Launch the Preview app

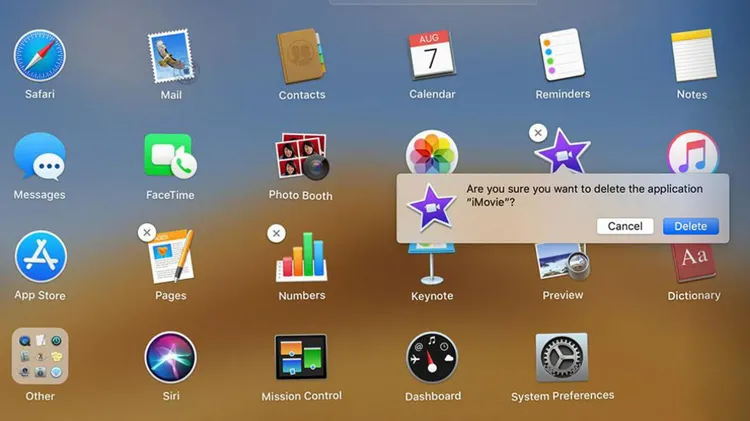pyautogui.click(x=562, y=262)
